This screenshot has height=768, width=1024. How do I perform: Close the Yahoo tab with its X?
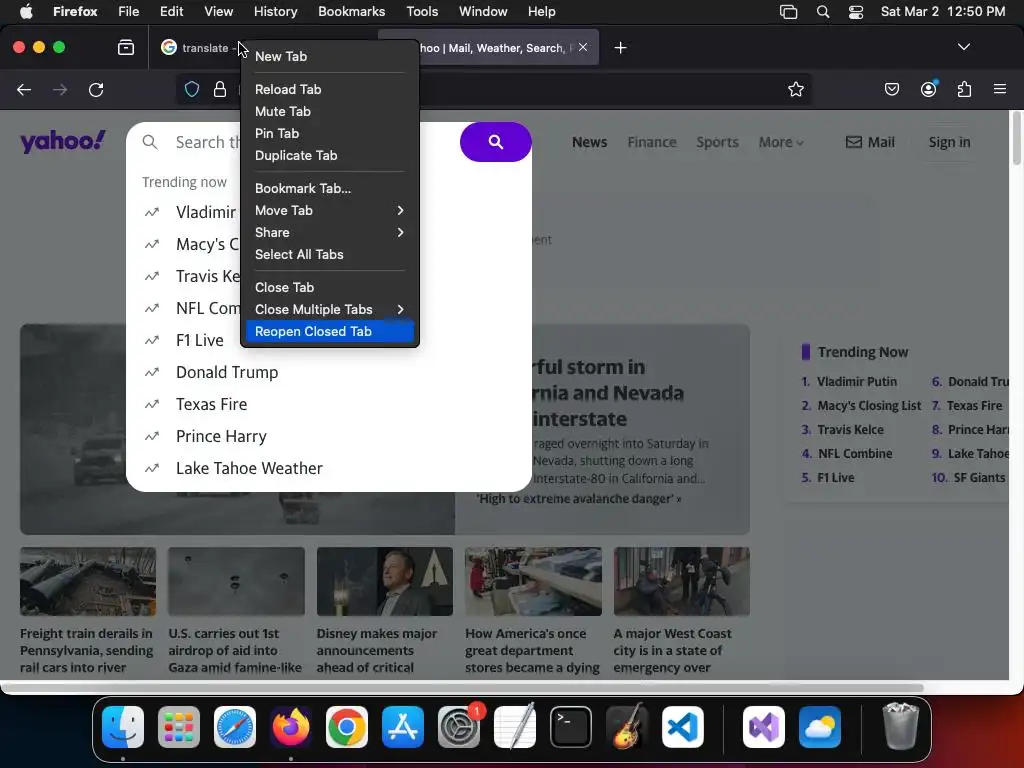click(x=583, y=47)
